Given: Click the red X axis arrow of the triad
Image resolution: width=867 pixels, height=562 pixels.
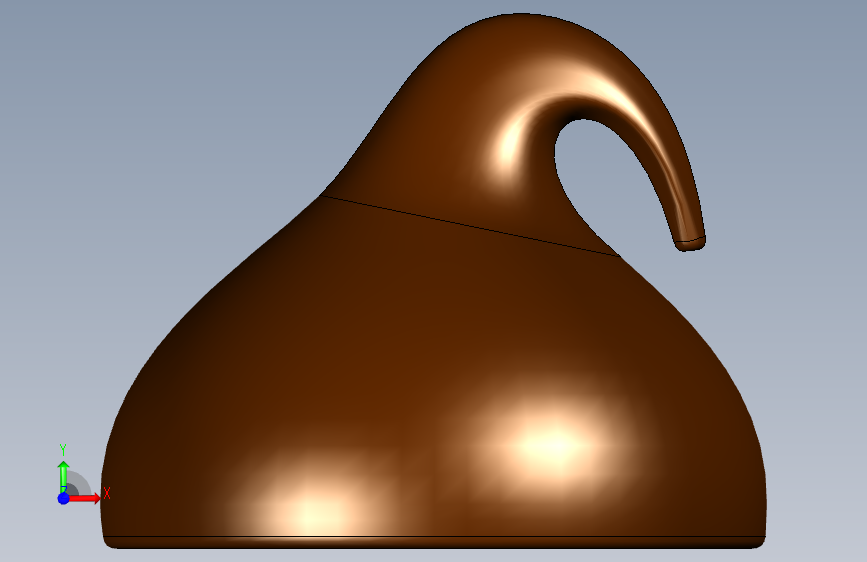Looking at the screenshot, I should 84,498.
